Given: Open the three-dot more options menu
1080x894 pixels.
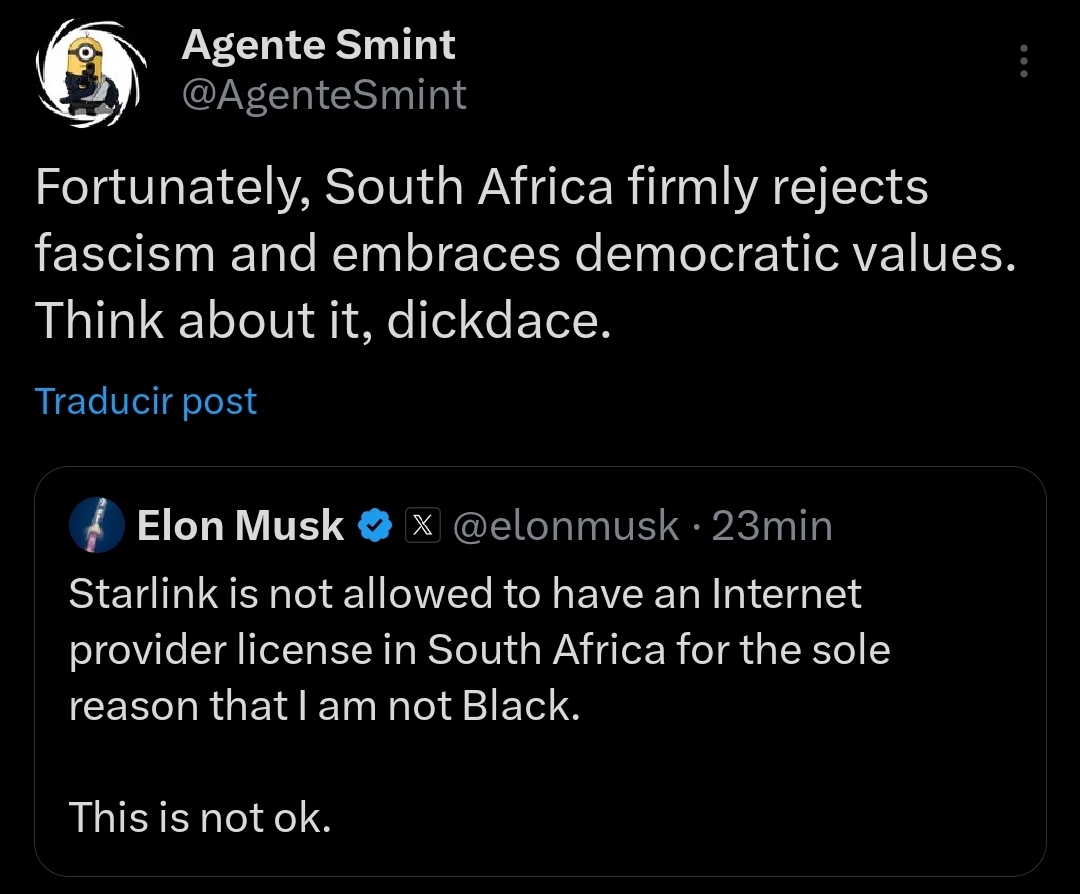Looking at the screenshot, I should [x=1022, y=62].
